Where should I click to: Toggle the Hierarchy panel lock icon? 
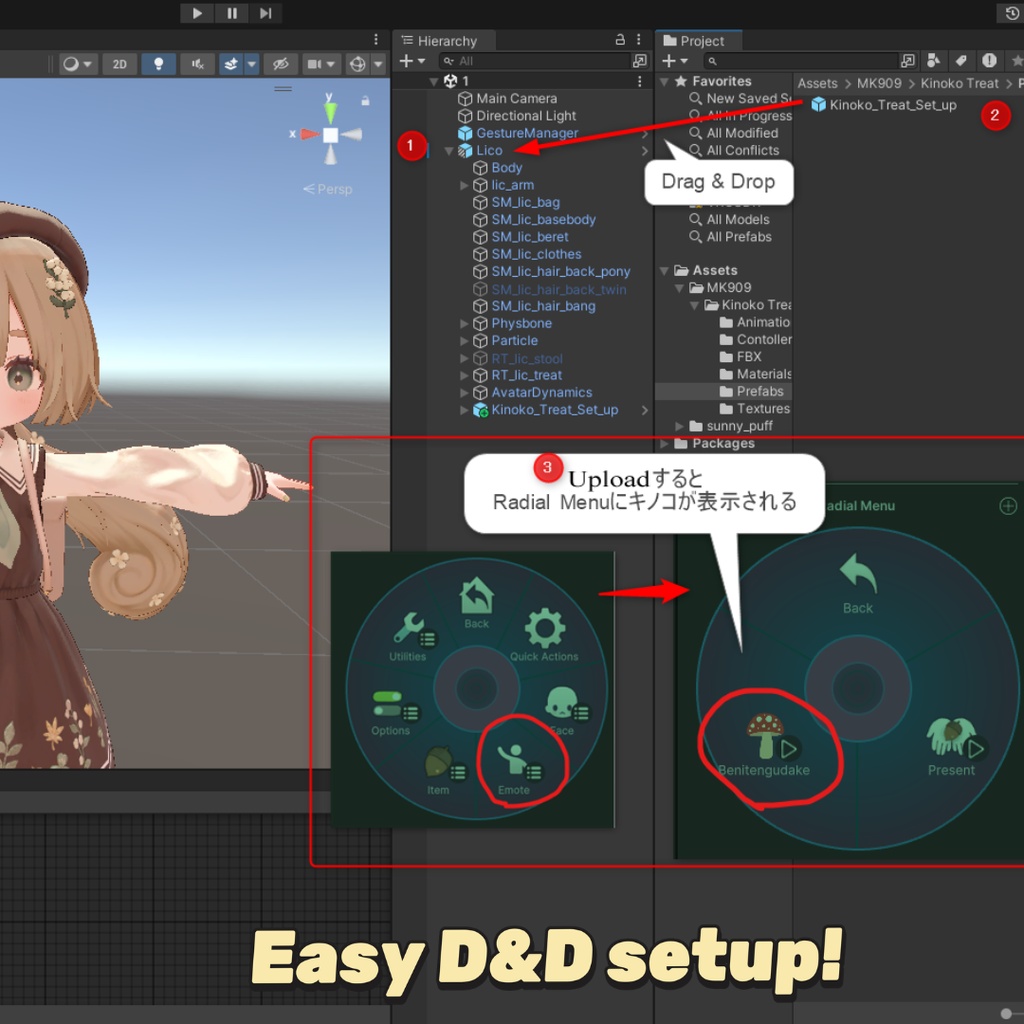(620, 40)
